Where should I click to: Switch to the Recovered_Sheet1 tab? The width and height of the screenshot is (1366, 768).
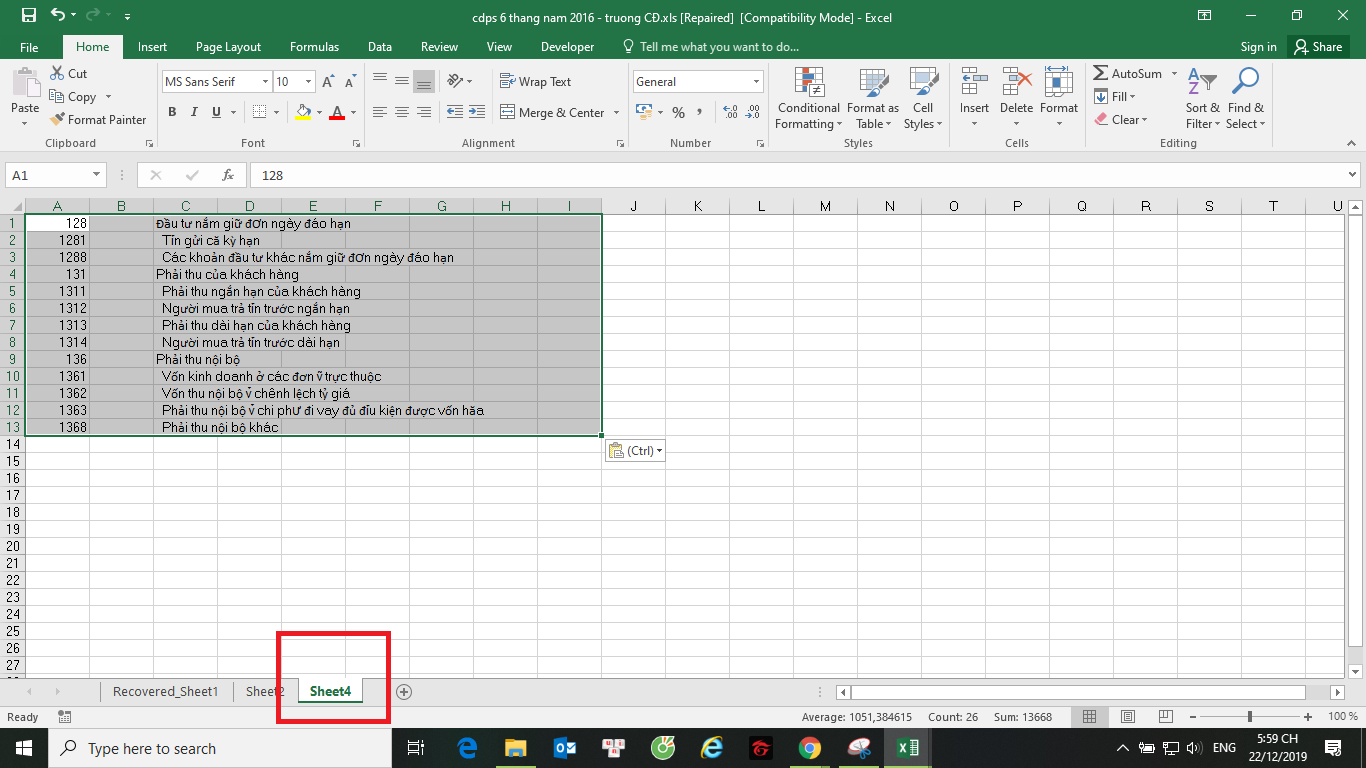[x=166, y=691]
